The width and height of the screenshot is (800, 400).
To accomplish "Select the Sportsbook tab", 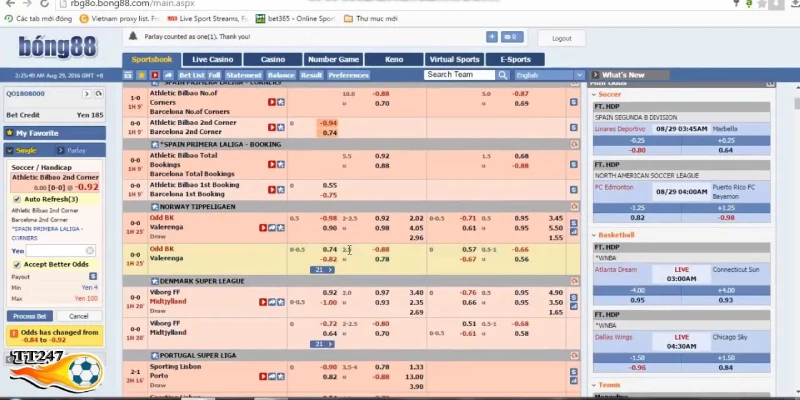I will (152, 60).
